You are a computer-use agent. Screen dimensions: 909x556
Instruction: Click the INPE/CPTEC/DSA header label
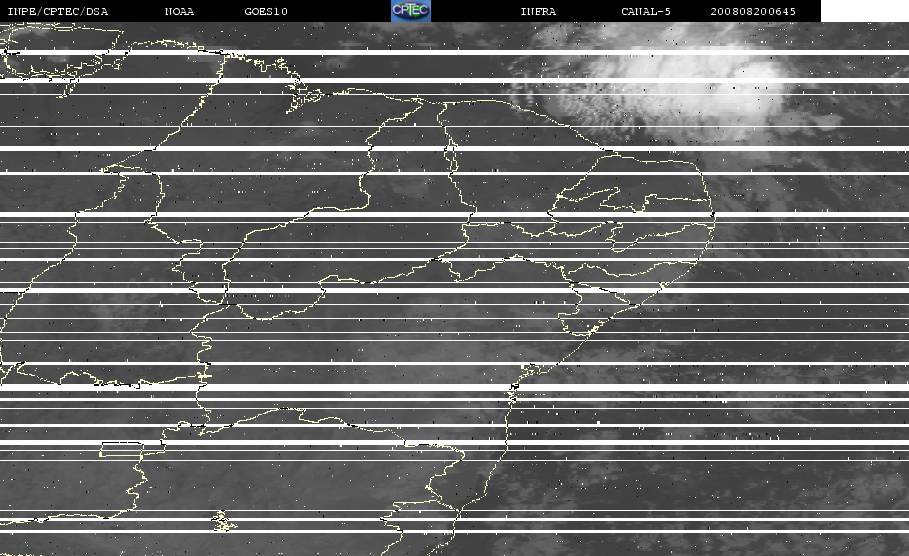[x=58, y=12]
